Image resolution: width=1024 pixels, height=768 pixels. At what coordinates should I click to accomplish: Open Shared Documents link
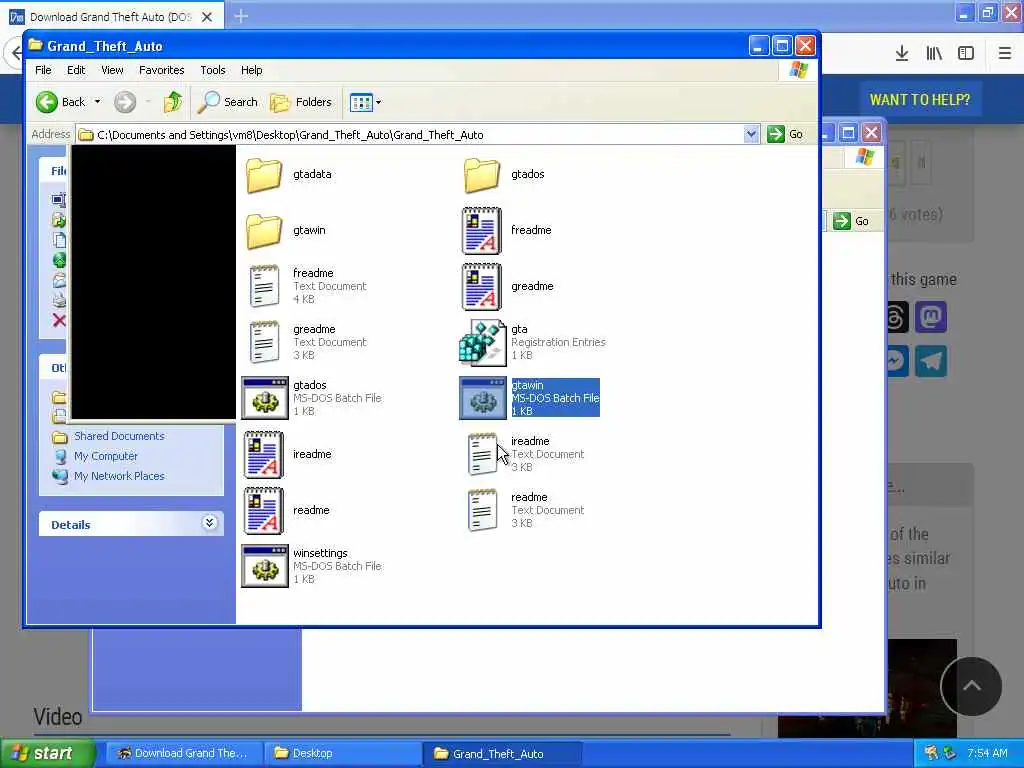(x=119, y=436)
